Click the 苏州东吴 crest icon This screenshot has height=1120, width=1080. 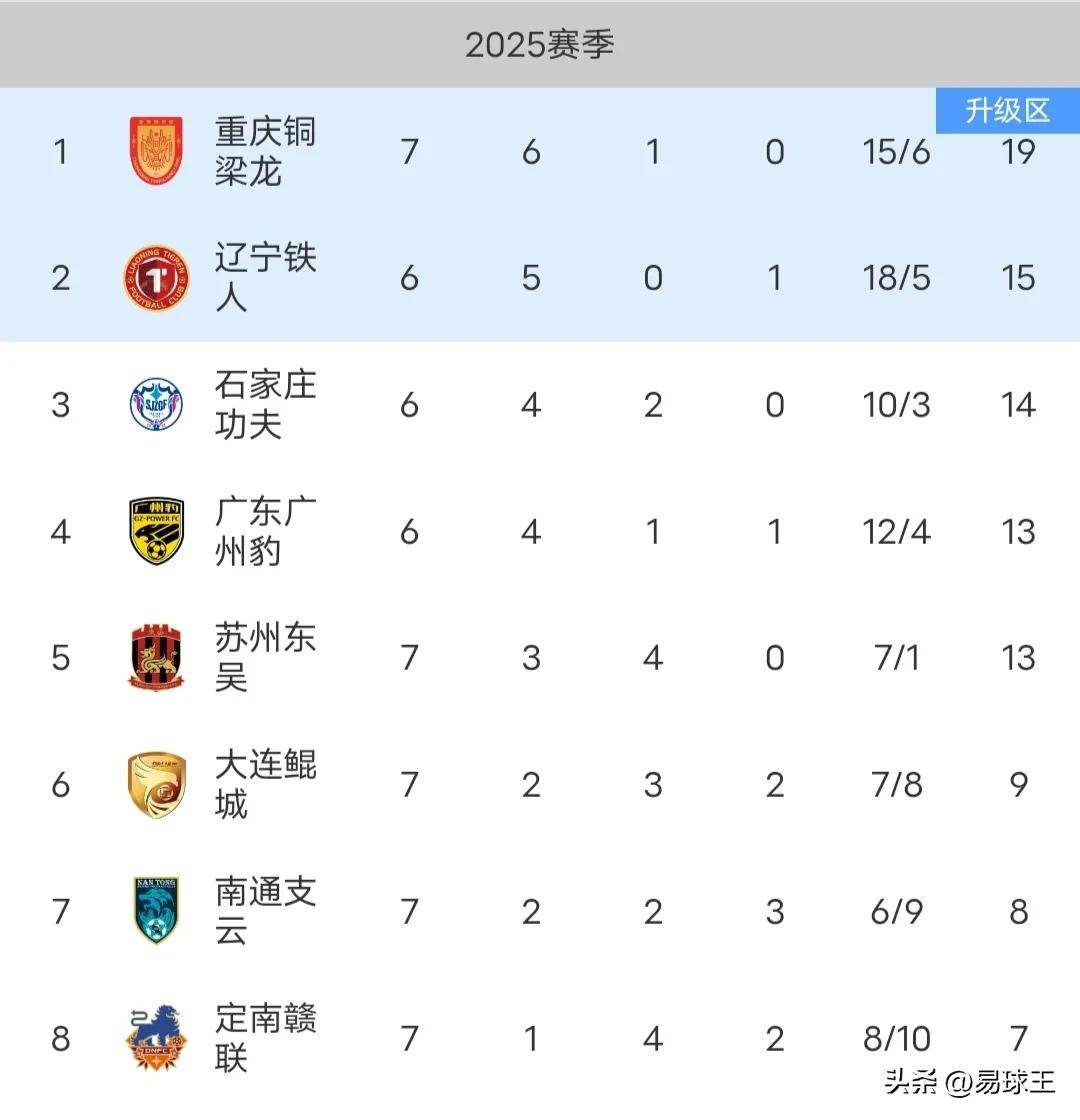click(x=156, y=657)
